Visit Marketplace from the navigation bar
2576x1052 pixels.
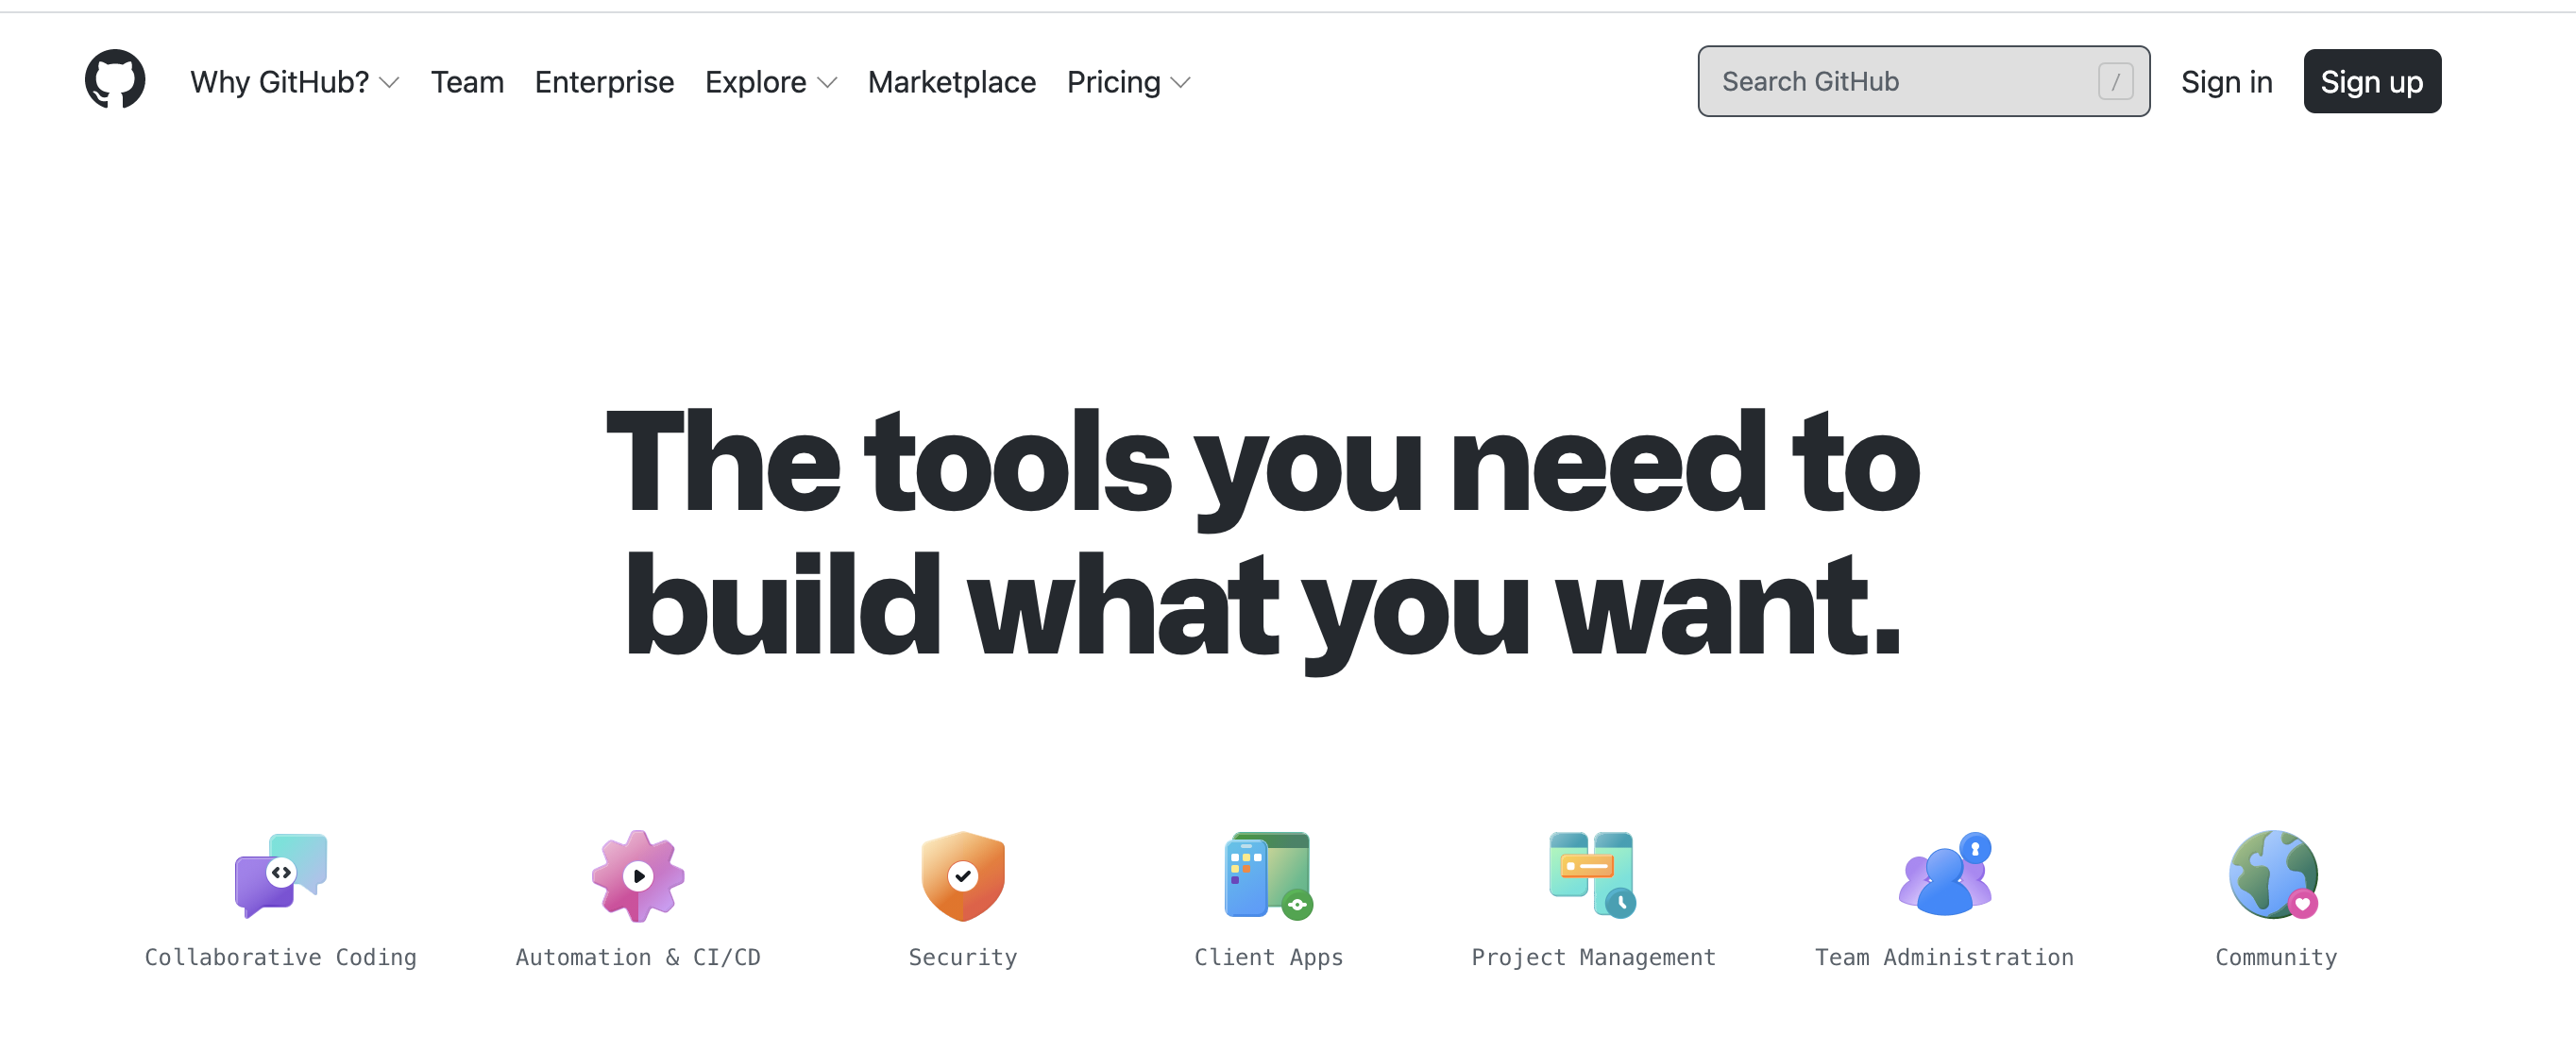tap(951, 82)
